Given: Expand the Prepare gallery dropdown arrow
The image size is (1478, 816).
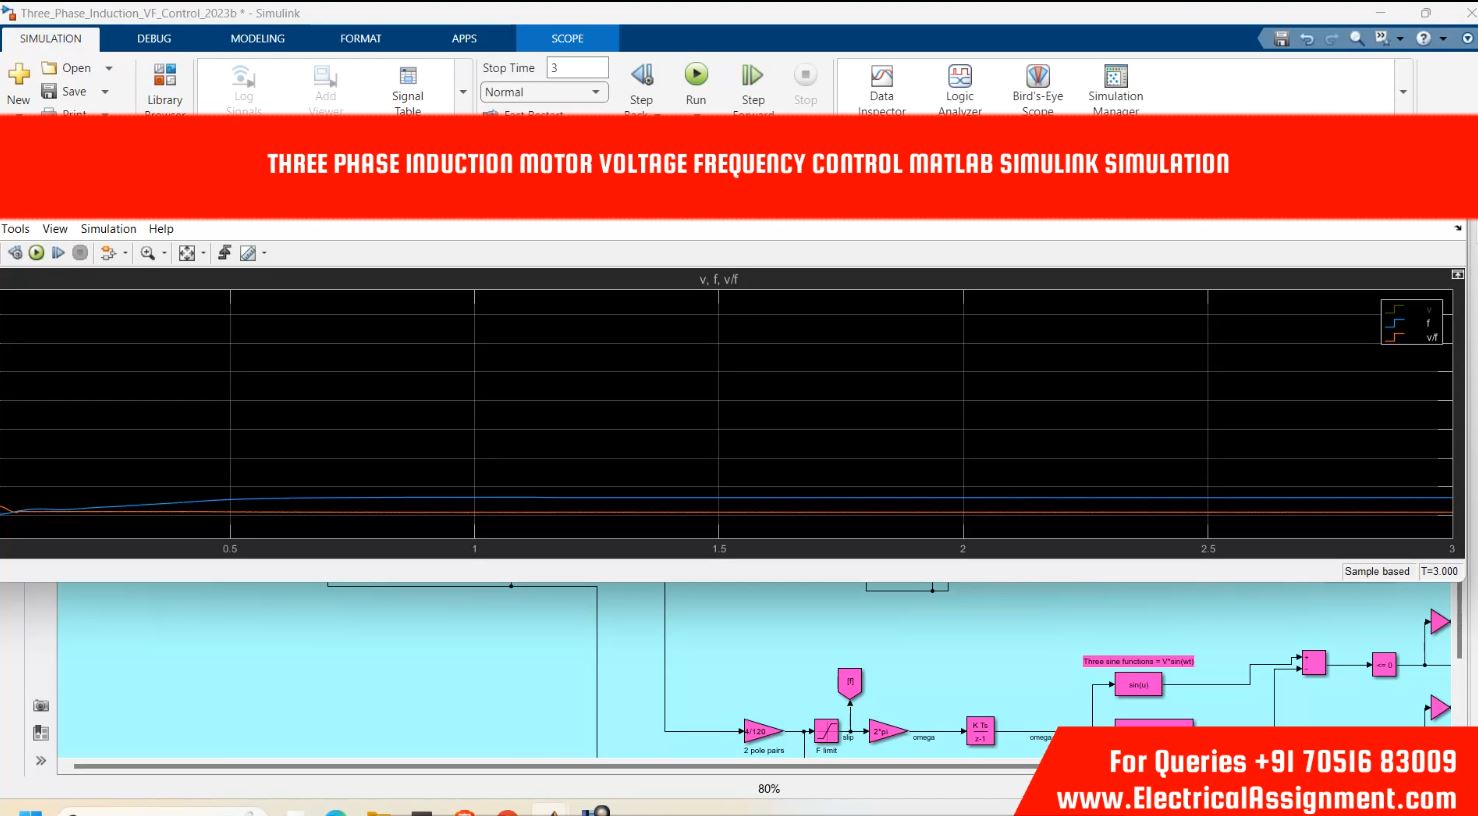Looking at the screenshot, I should 463,91.
